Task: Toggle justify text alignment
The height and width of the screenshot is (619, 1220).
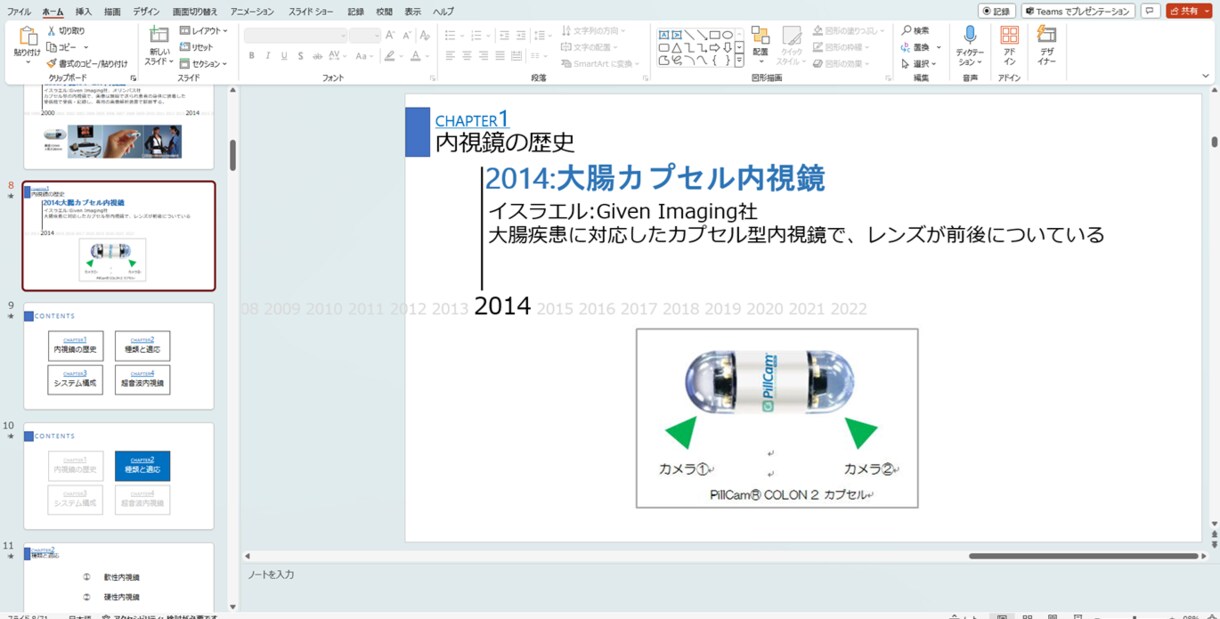Action: [500, 56]
